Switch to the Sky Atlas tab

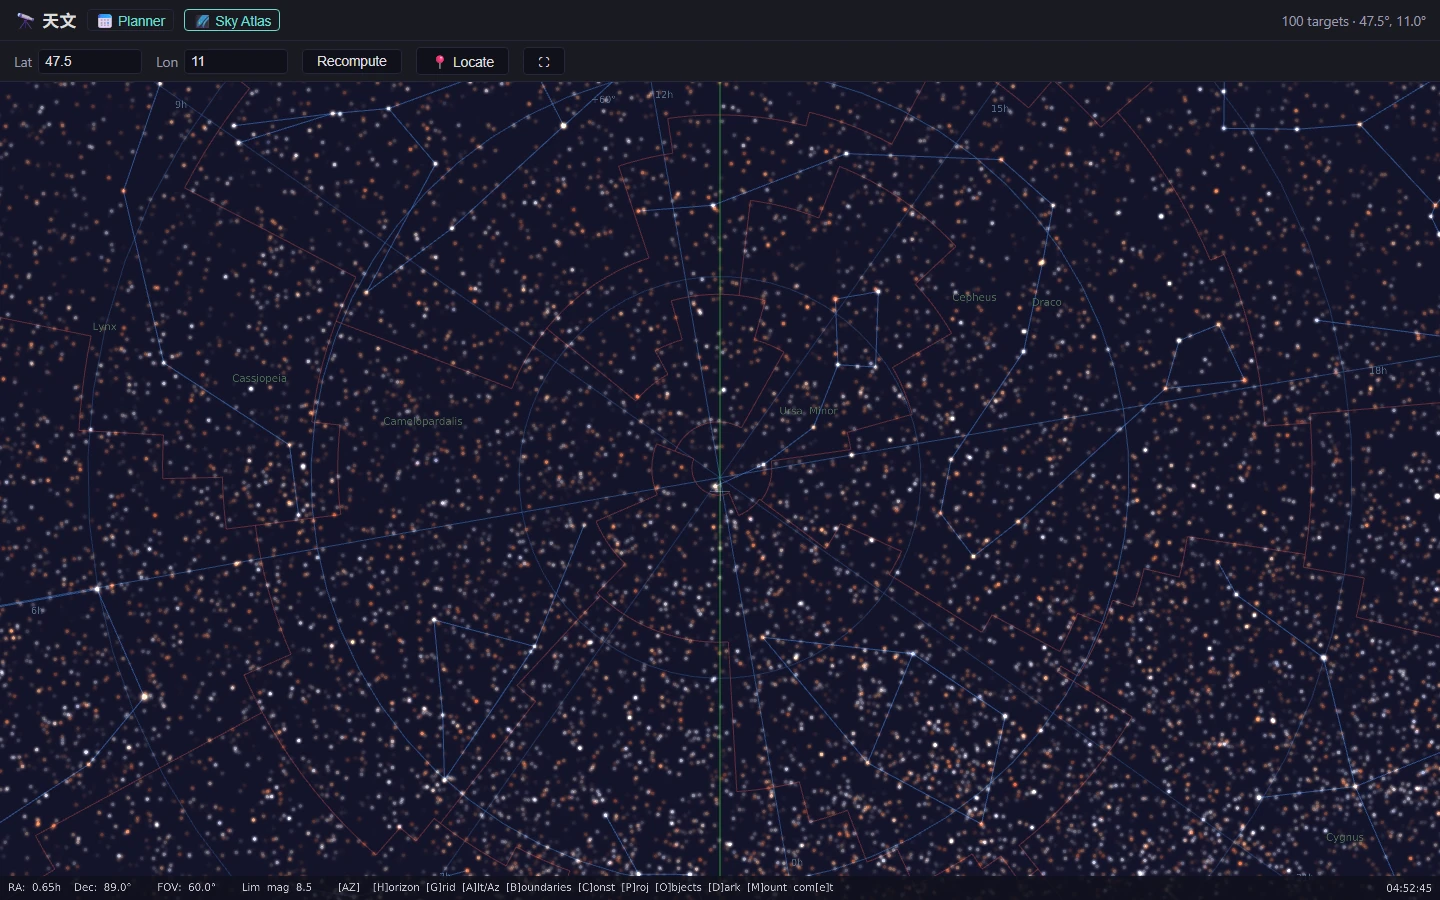coord(232,20)
